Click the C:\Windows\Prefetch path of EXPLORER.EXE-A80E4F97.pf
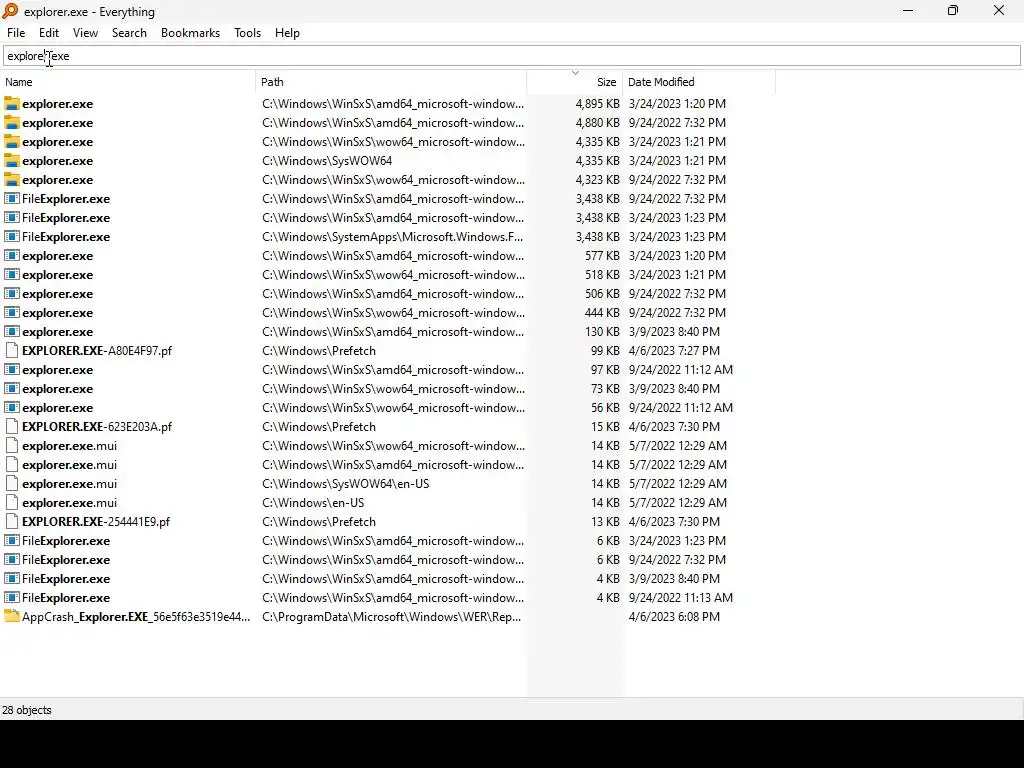Image resolution: width=1024 pixels, height=768 pixels. (319, 351)
